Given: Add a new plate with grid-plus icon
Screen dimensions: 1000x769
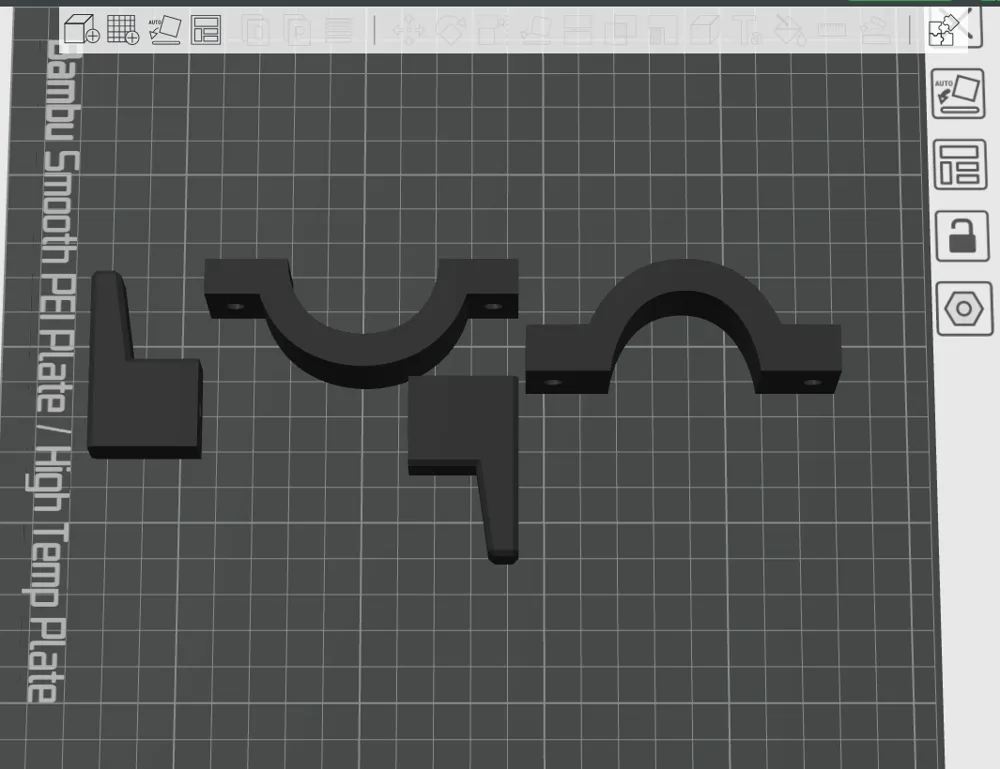Looking at the screenshot, I should pos(123,29).
